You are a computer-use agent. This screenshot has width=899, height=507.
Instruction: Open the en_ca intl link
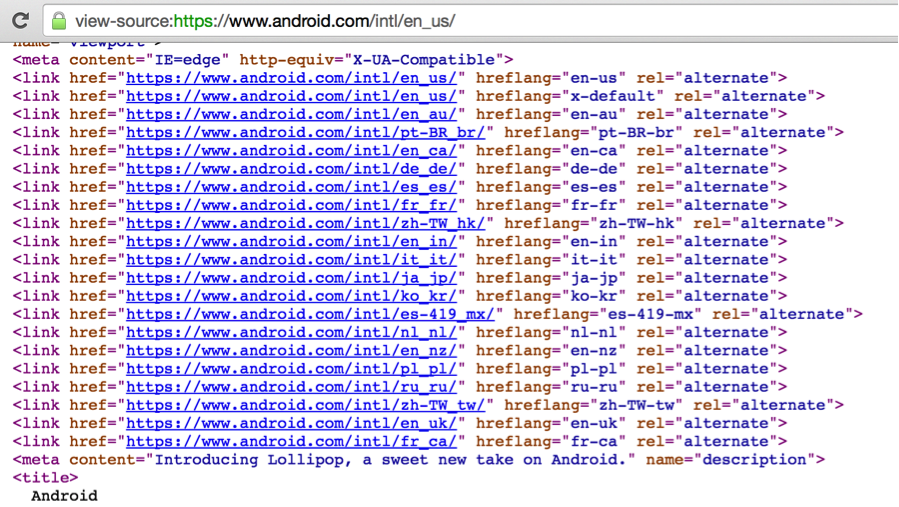[x=291, y=150]
